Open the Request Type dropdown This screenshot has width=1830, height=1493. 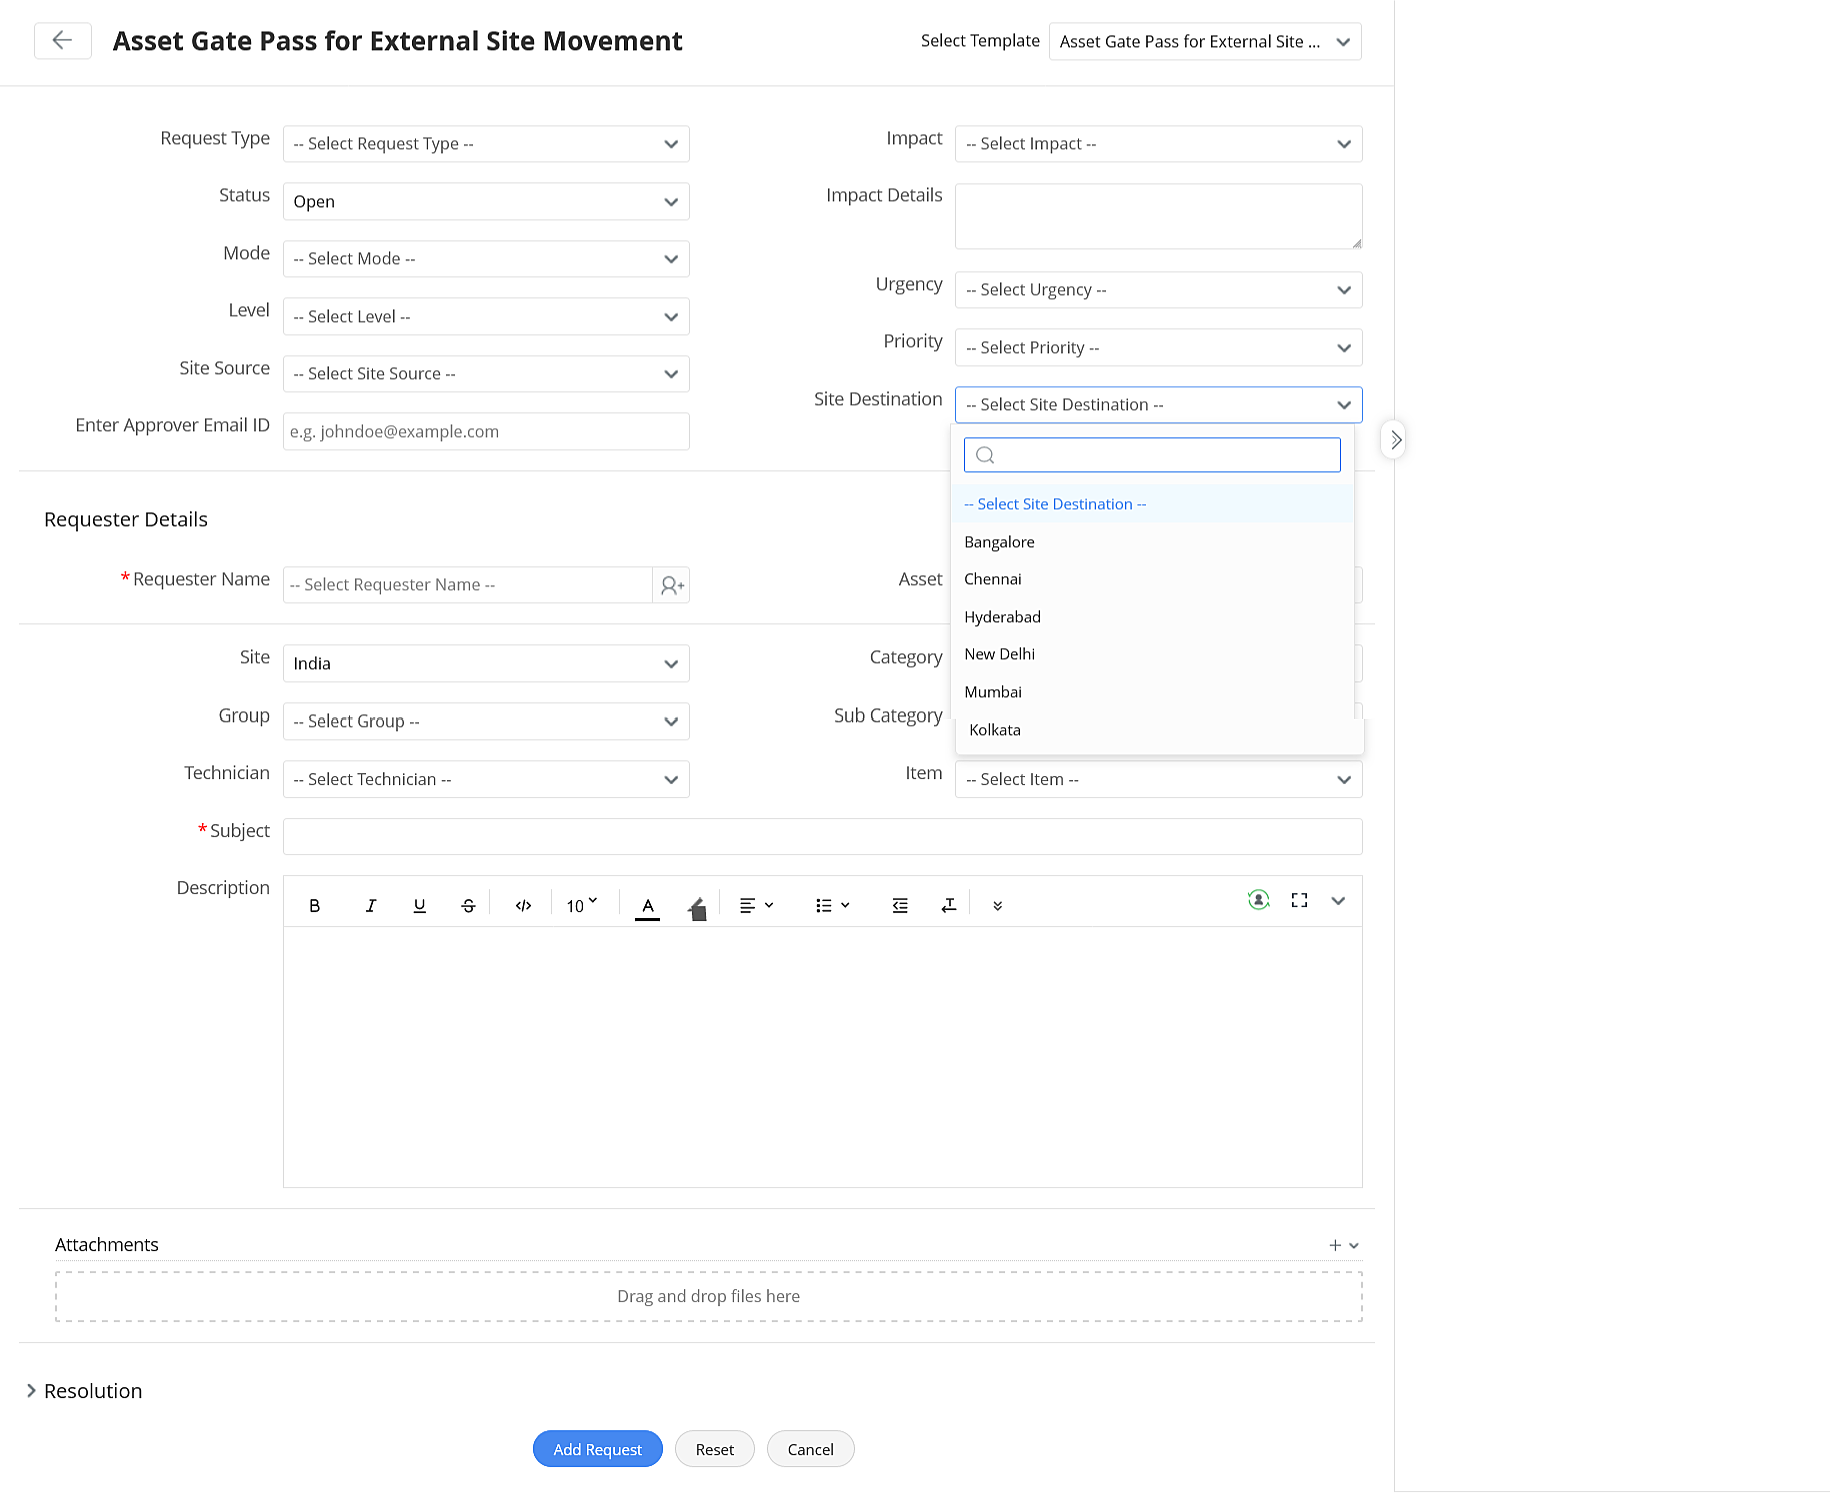[486, 144]
